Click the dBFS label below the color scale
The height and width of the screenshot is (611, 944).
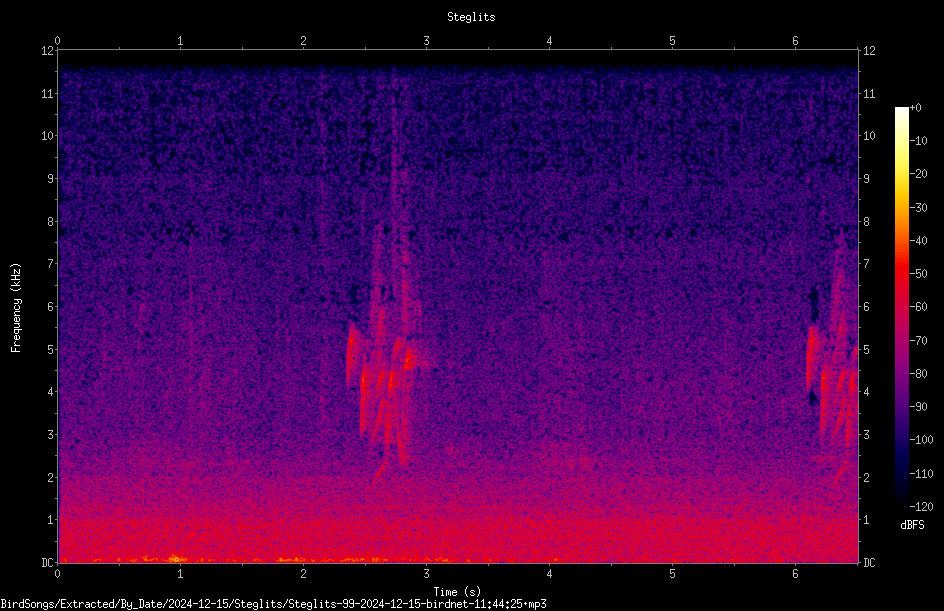pyautogui.click(x=912, y=525)
